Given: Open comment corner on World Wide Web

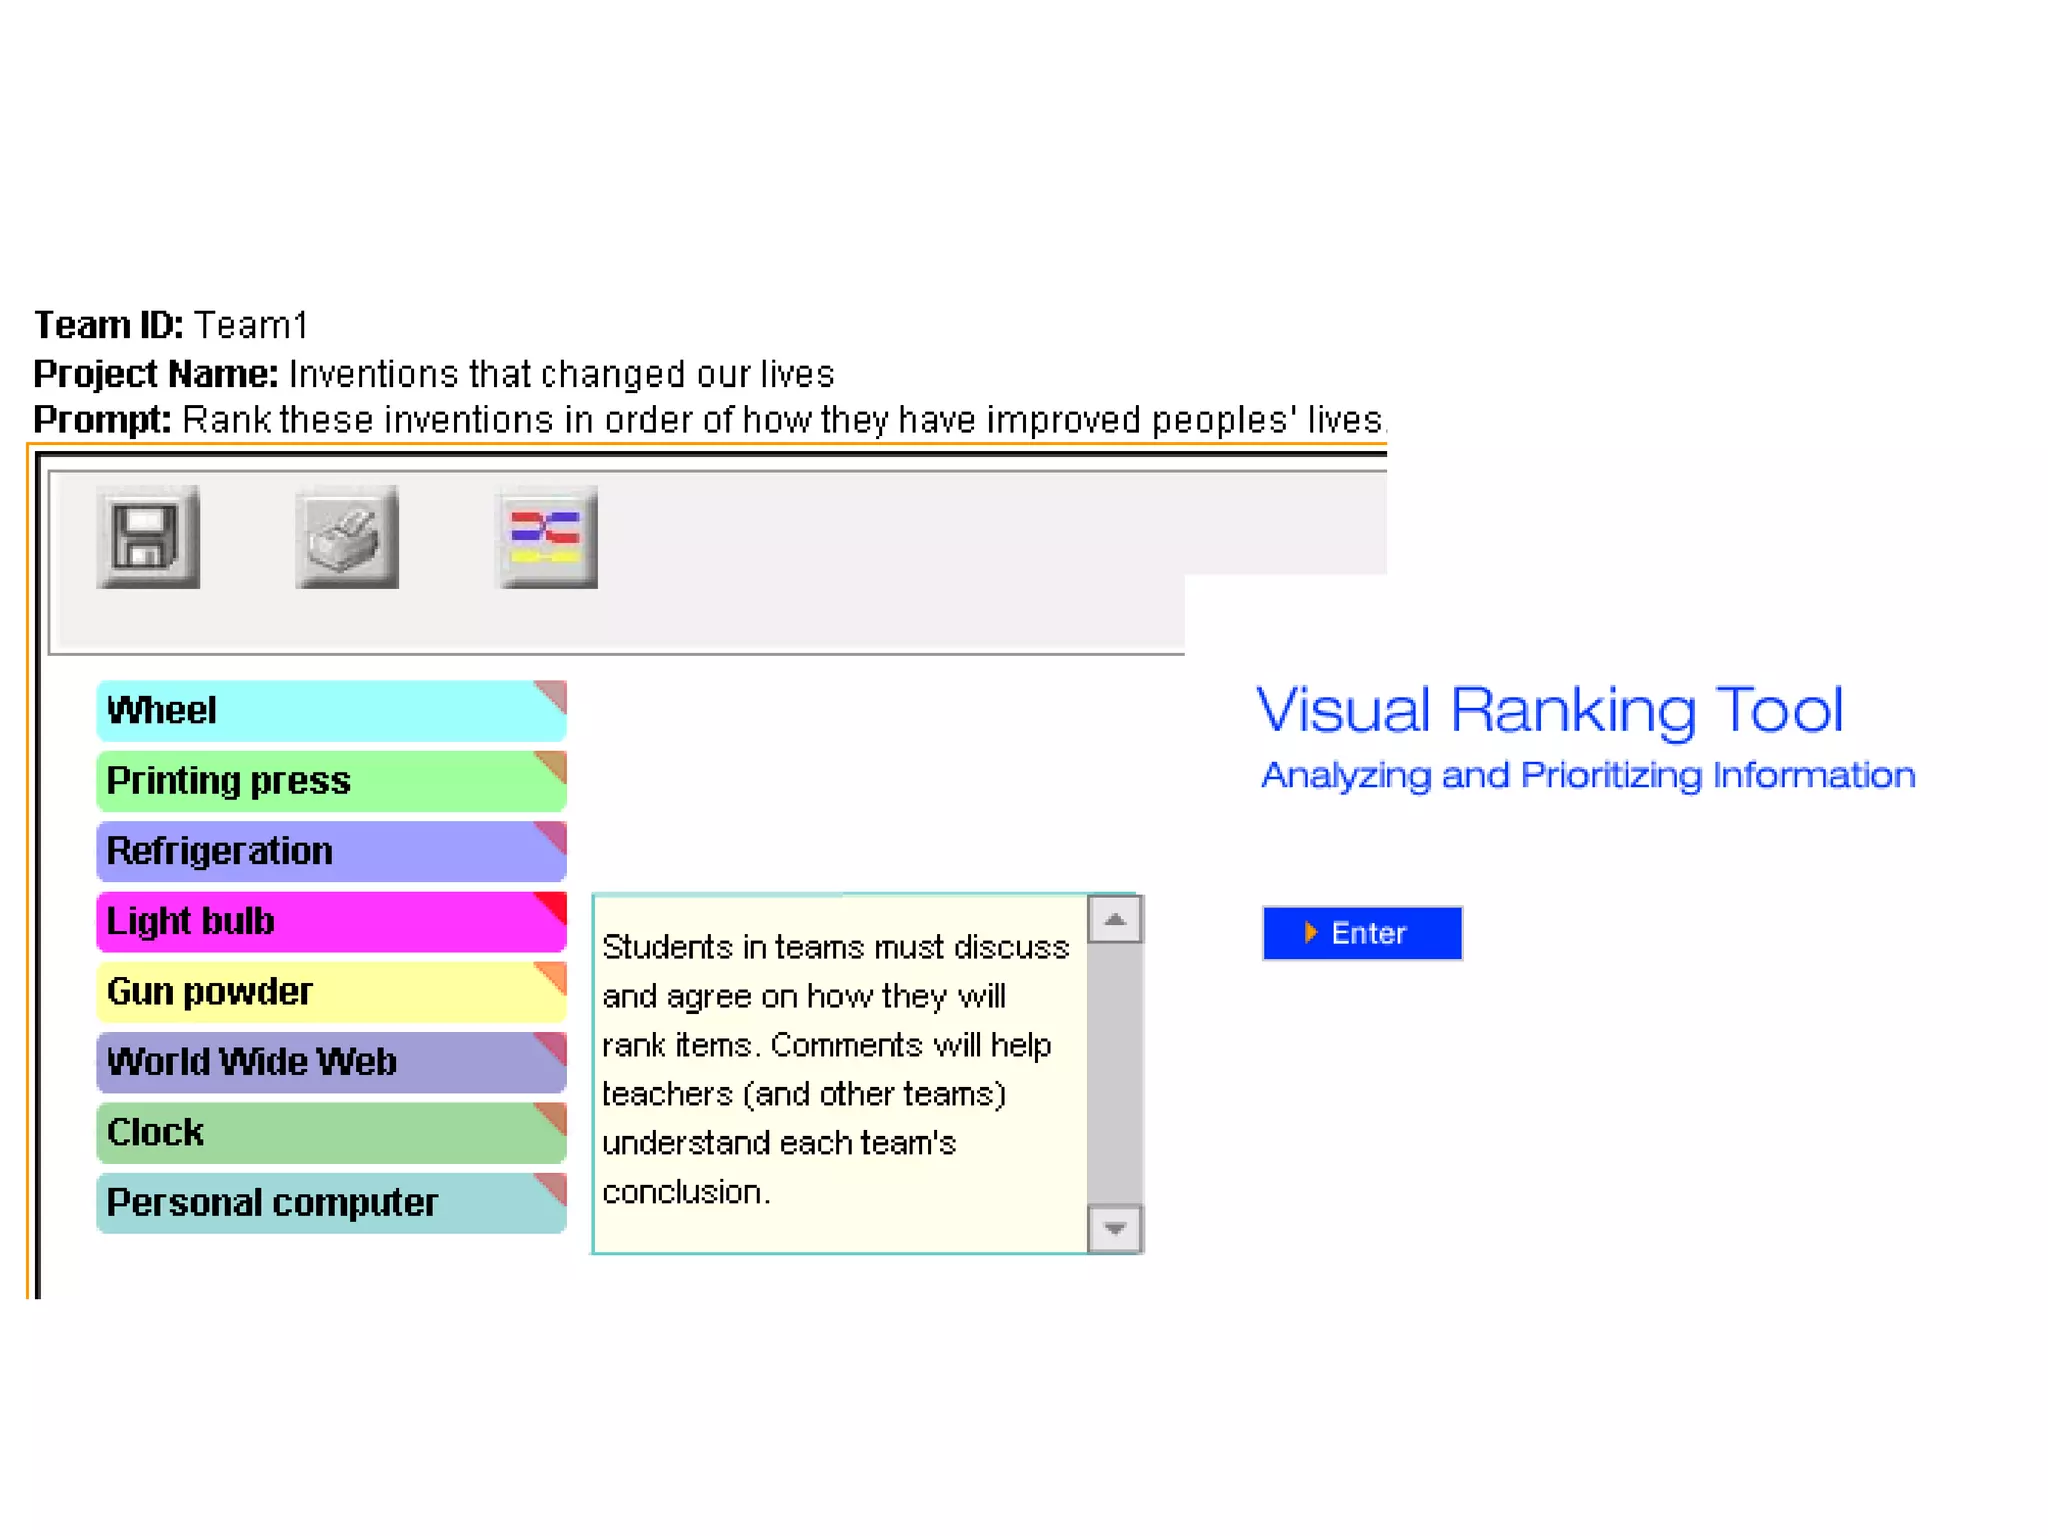Looking at the screenshot, I should pos(555,1044).
